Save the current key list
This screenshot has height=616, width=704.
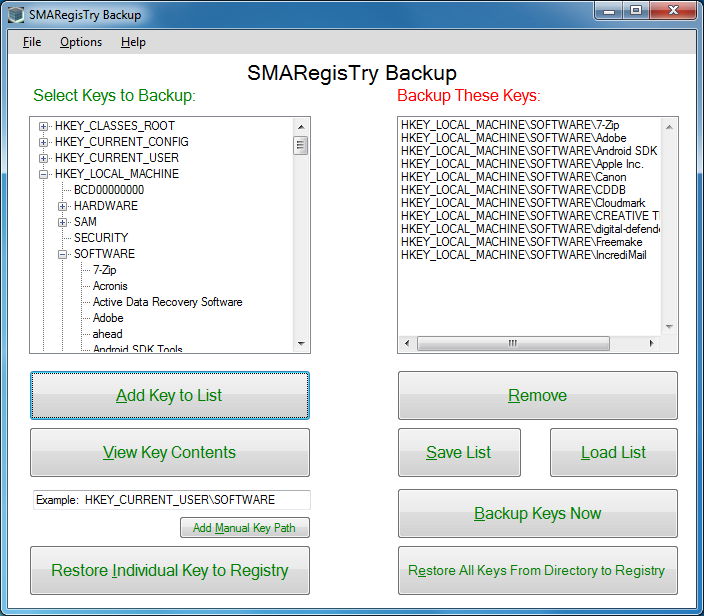(458, 453)
